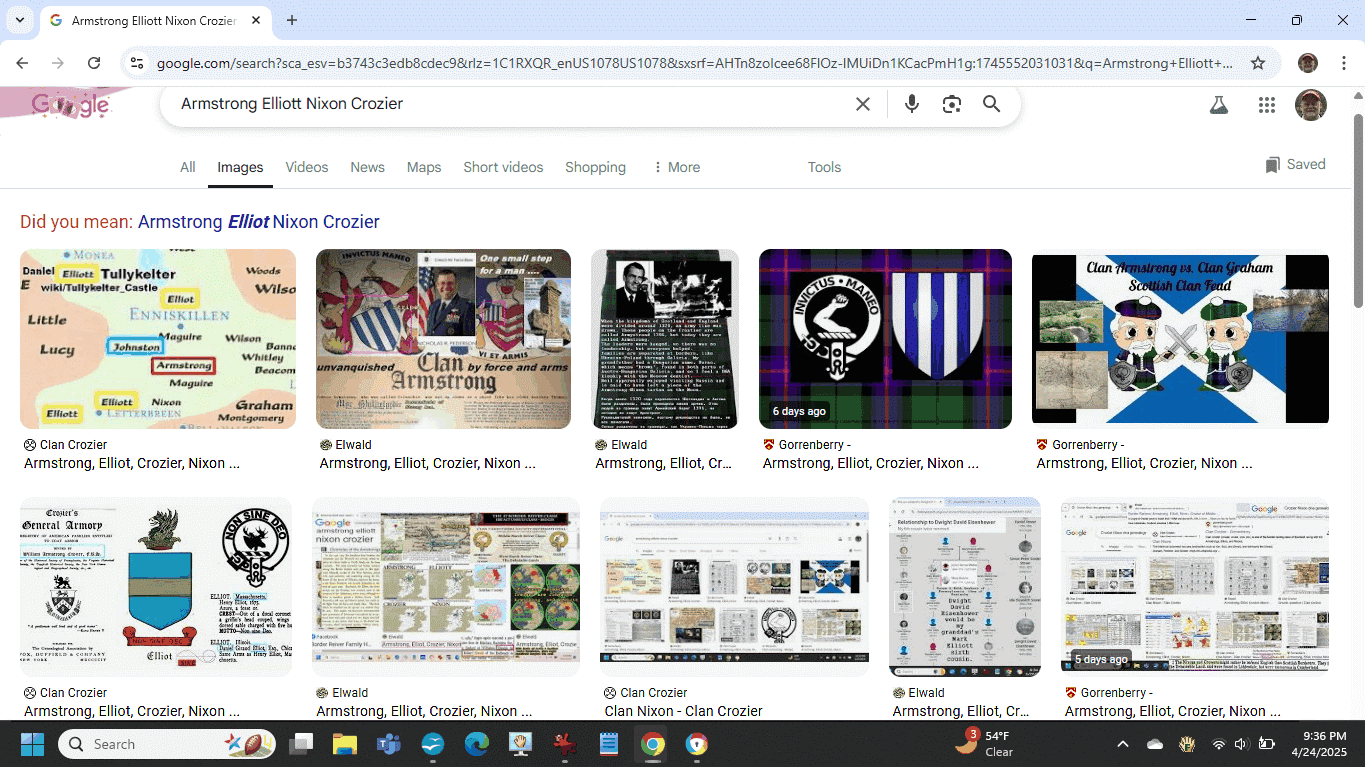Switch to Short videos tab
The width and height of the screenshot is (1365, 767).
pyautogui.click(x=503, y=167)
